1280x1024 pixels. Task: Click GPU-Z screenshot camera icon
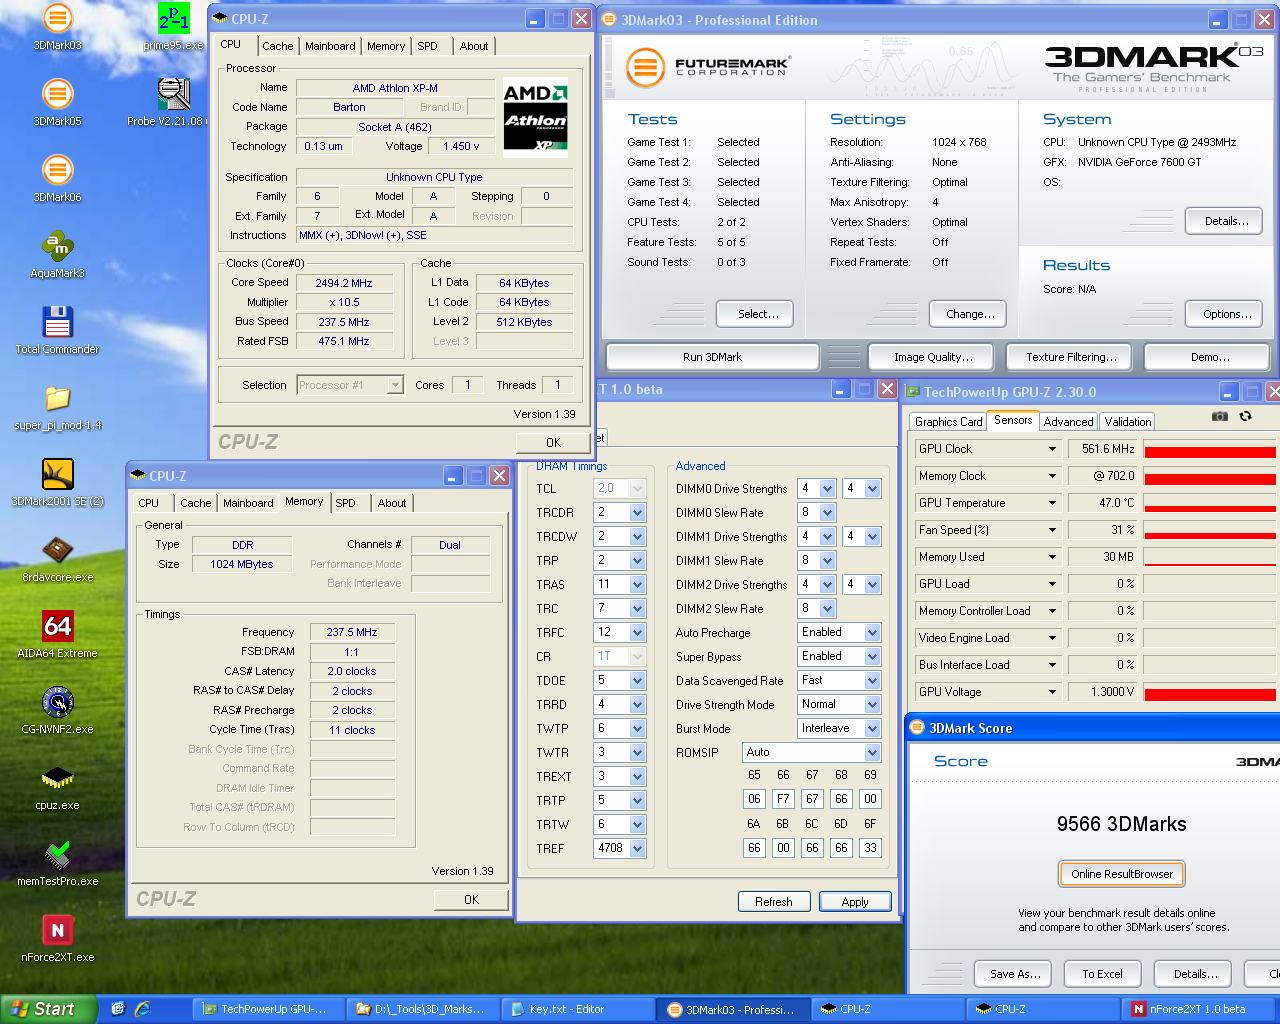[1219, 416]
